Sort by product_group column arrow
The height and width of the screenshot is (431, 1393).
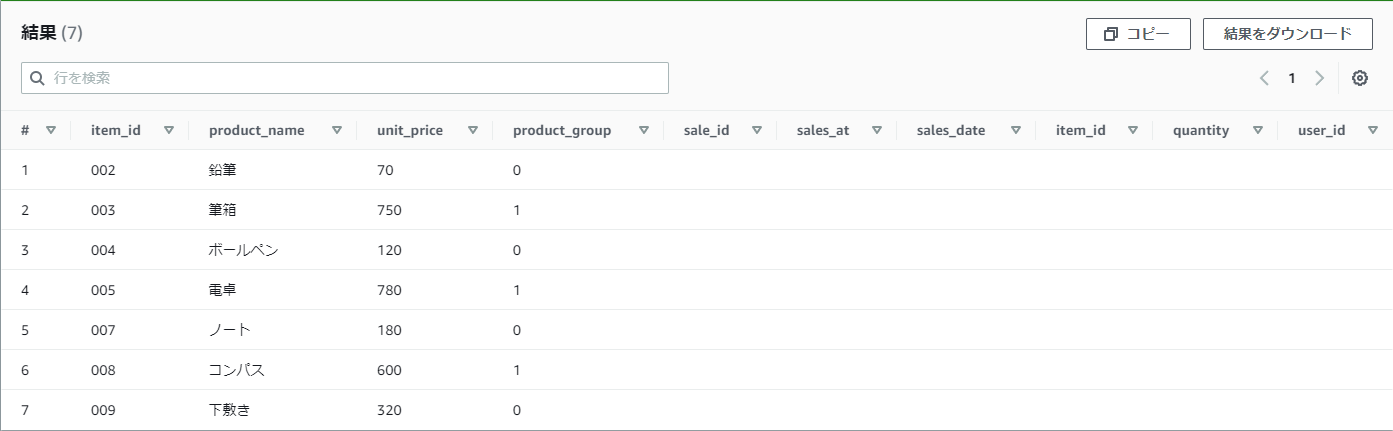coord(644,130)
